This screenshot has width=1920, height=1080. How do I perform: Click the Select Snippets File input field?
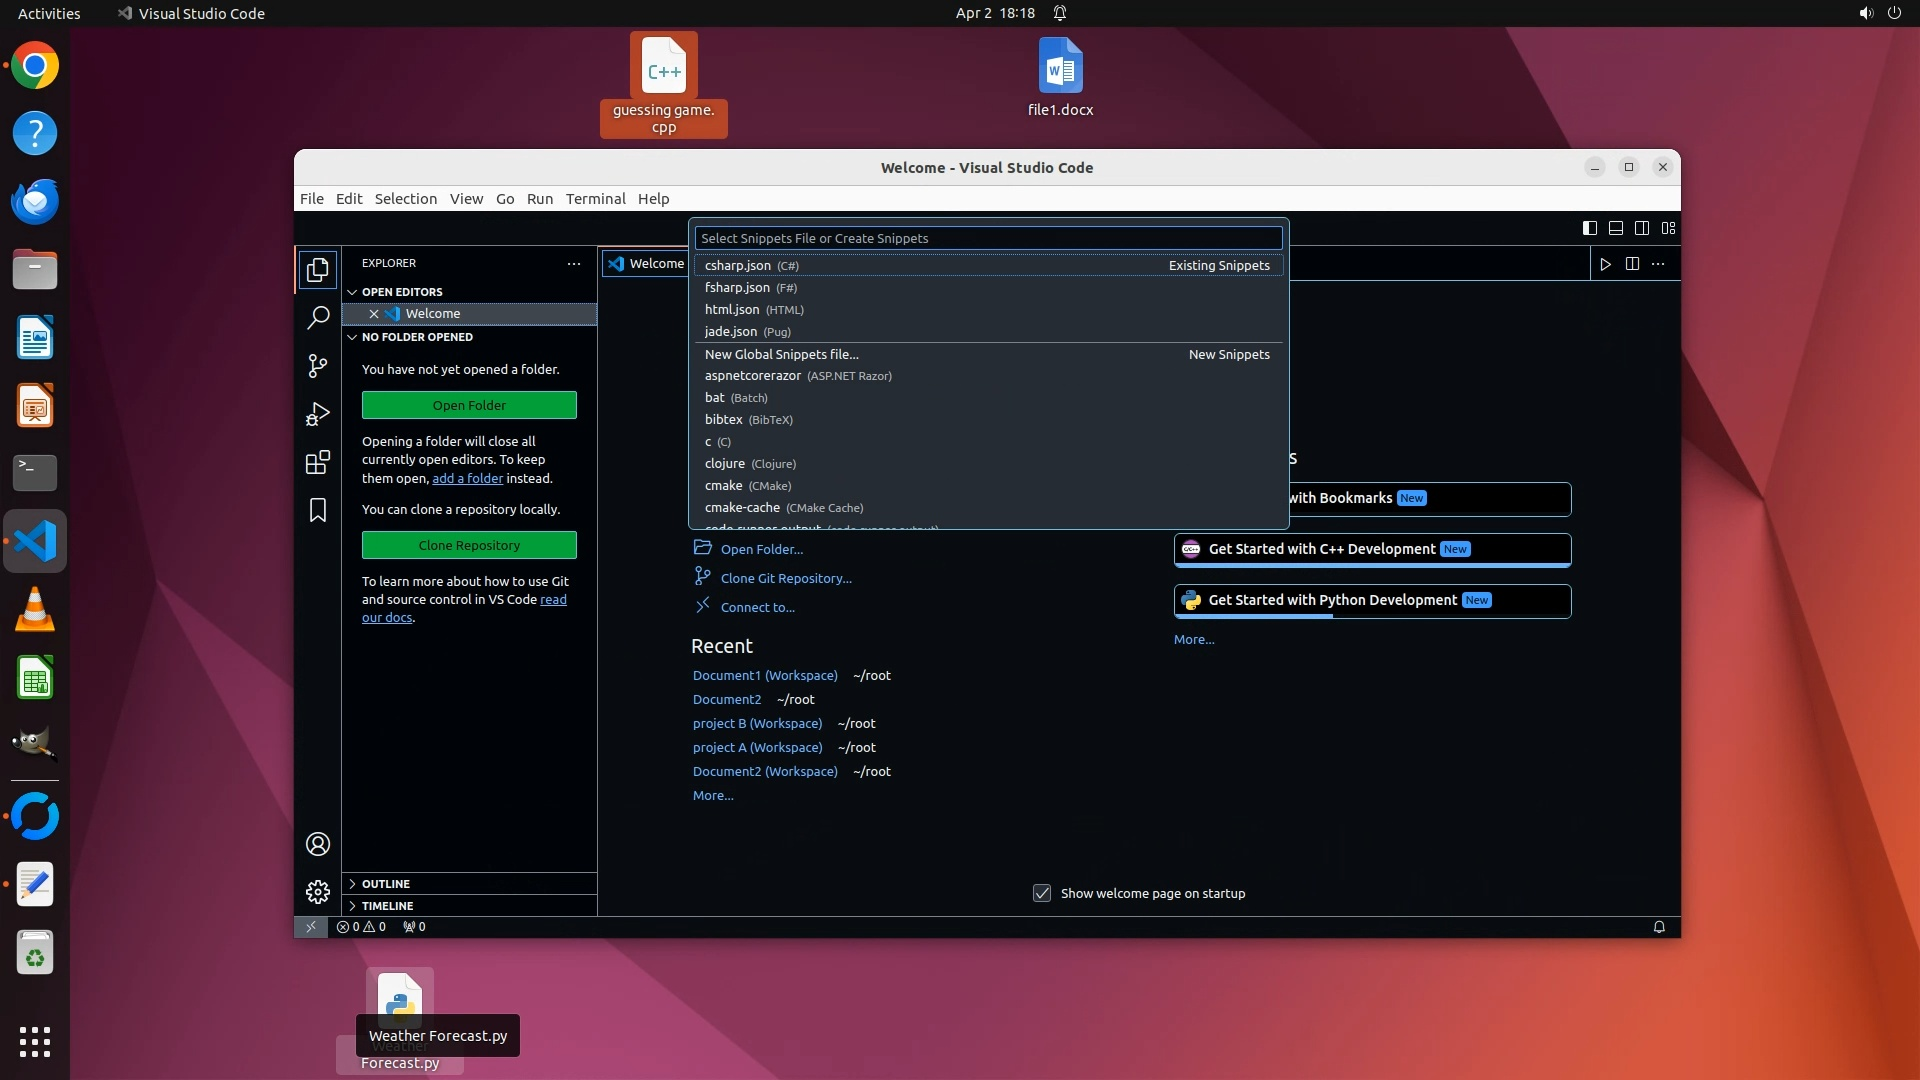click(x=987, y=238)
